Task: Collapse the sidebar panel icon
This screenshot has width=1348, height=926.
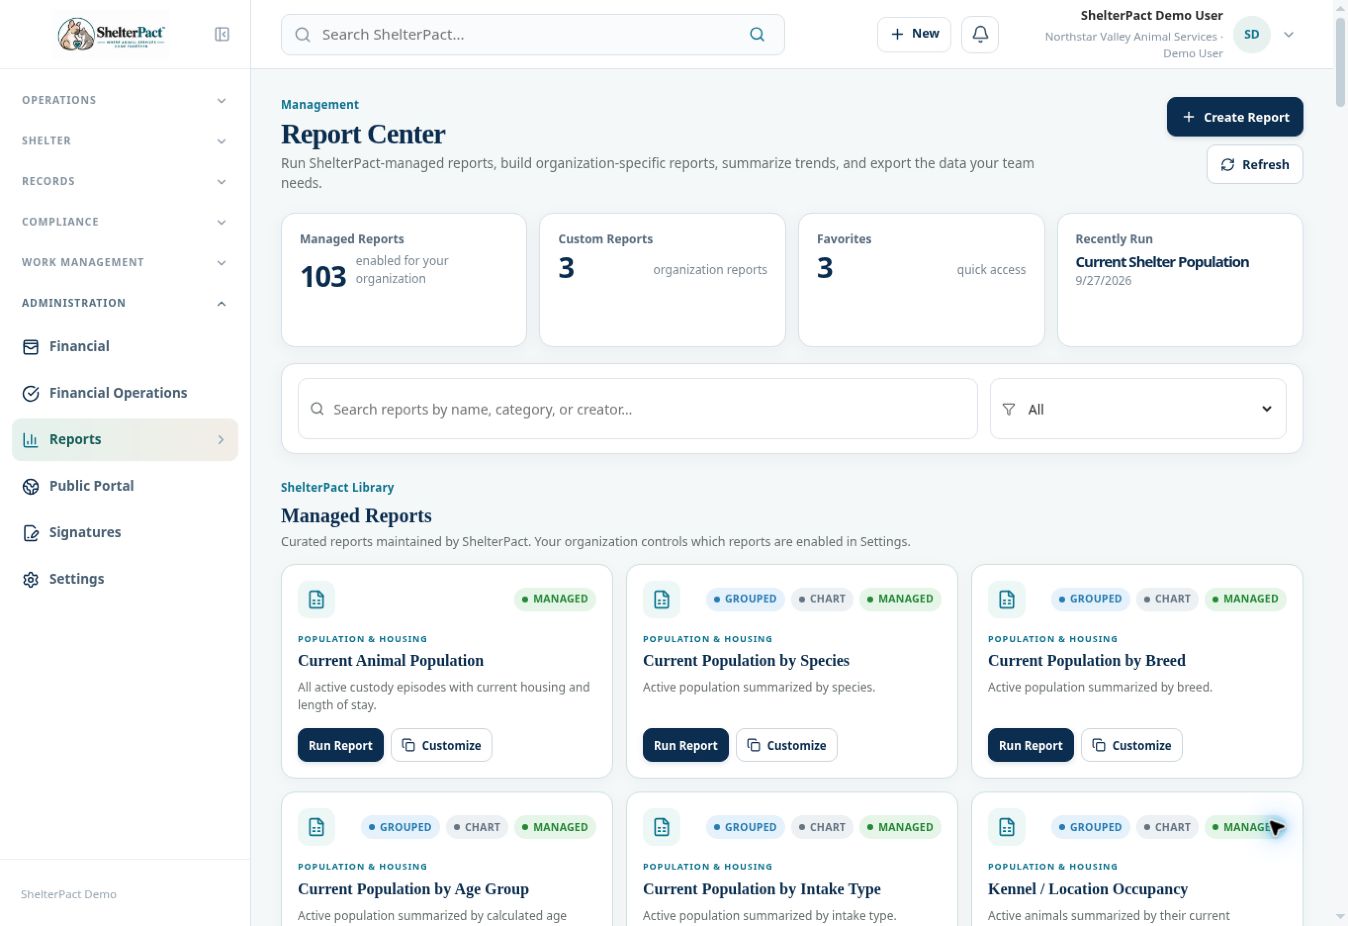Action: [222, 35]
